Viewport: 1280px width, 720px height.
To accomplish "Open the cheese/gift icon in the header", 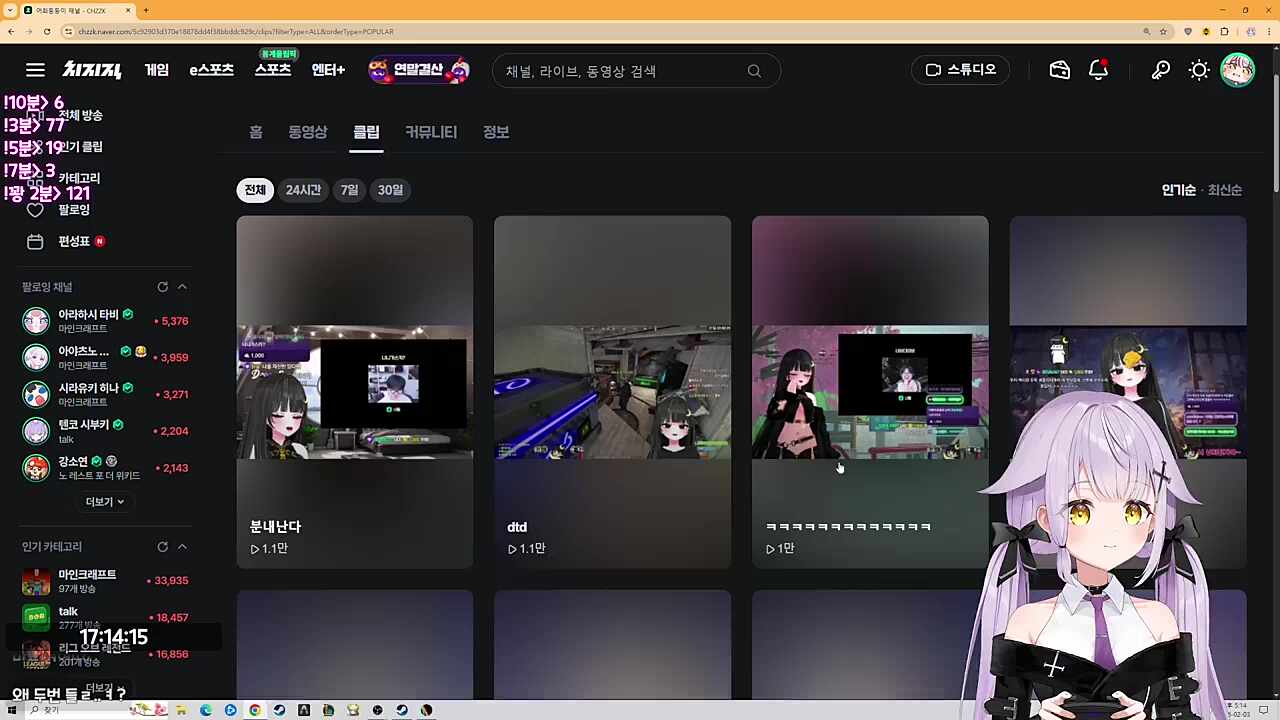I will click(x=1059, y=70).
